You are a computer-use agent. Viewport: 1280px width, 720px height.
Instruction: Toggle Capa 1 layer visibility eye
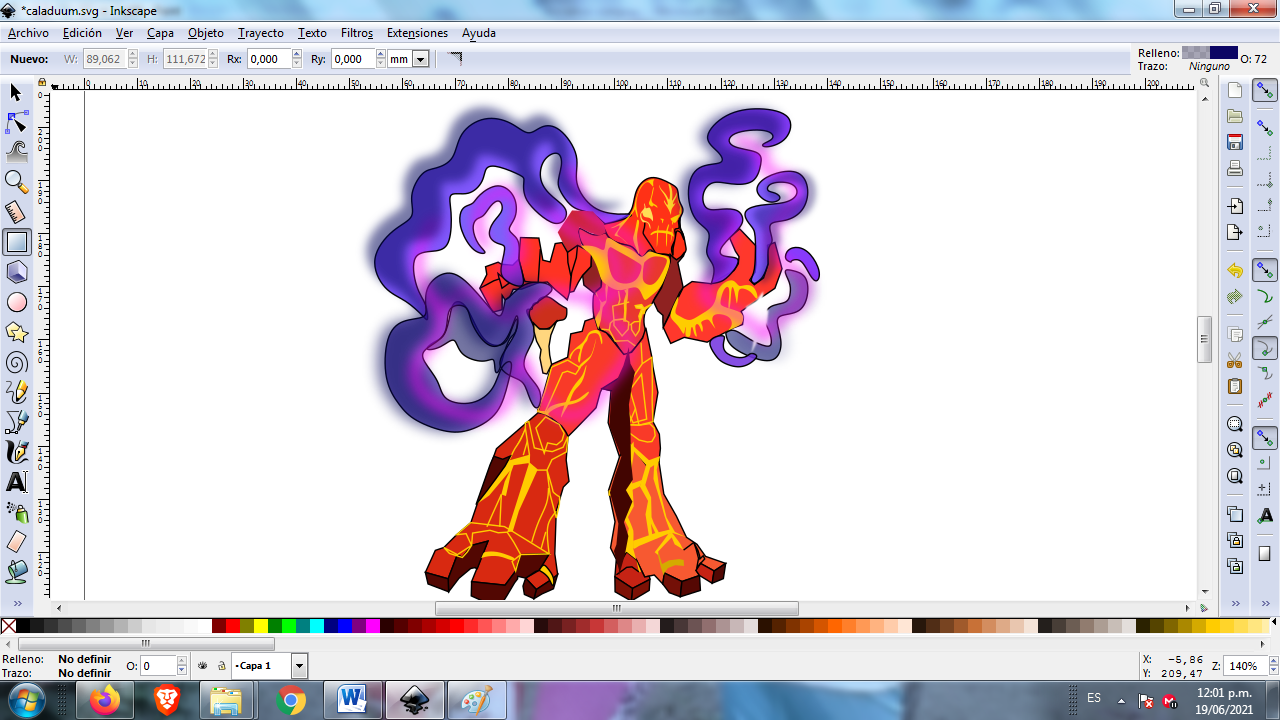point(203,666)
